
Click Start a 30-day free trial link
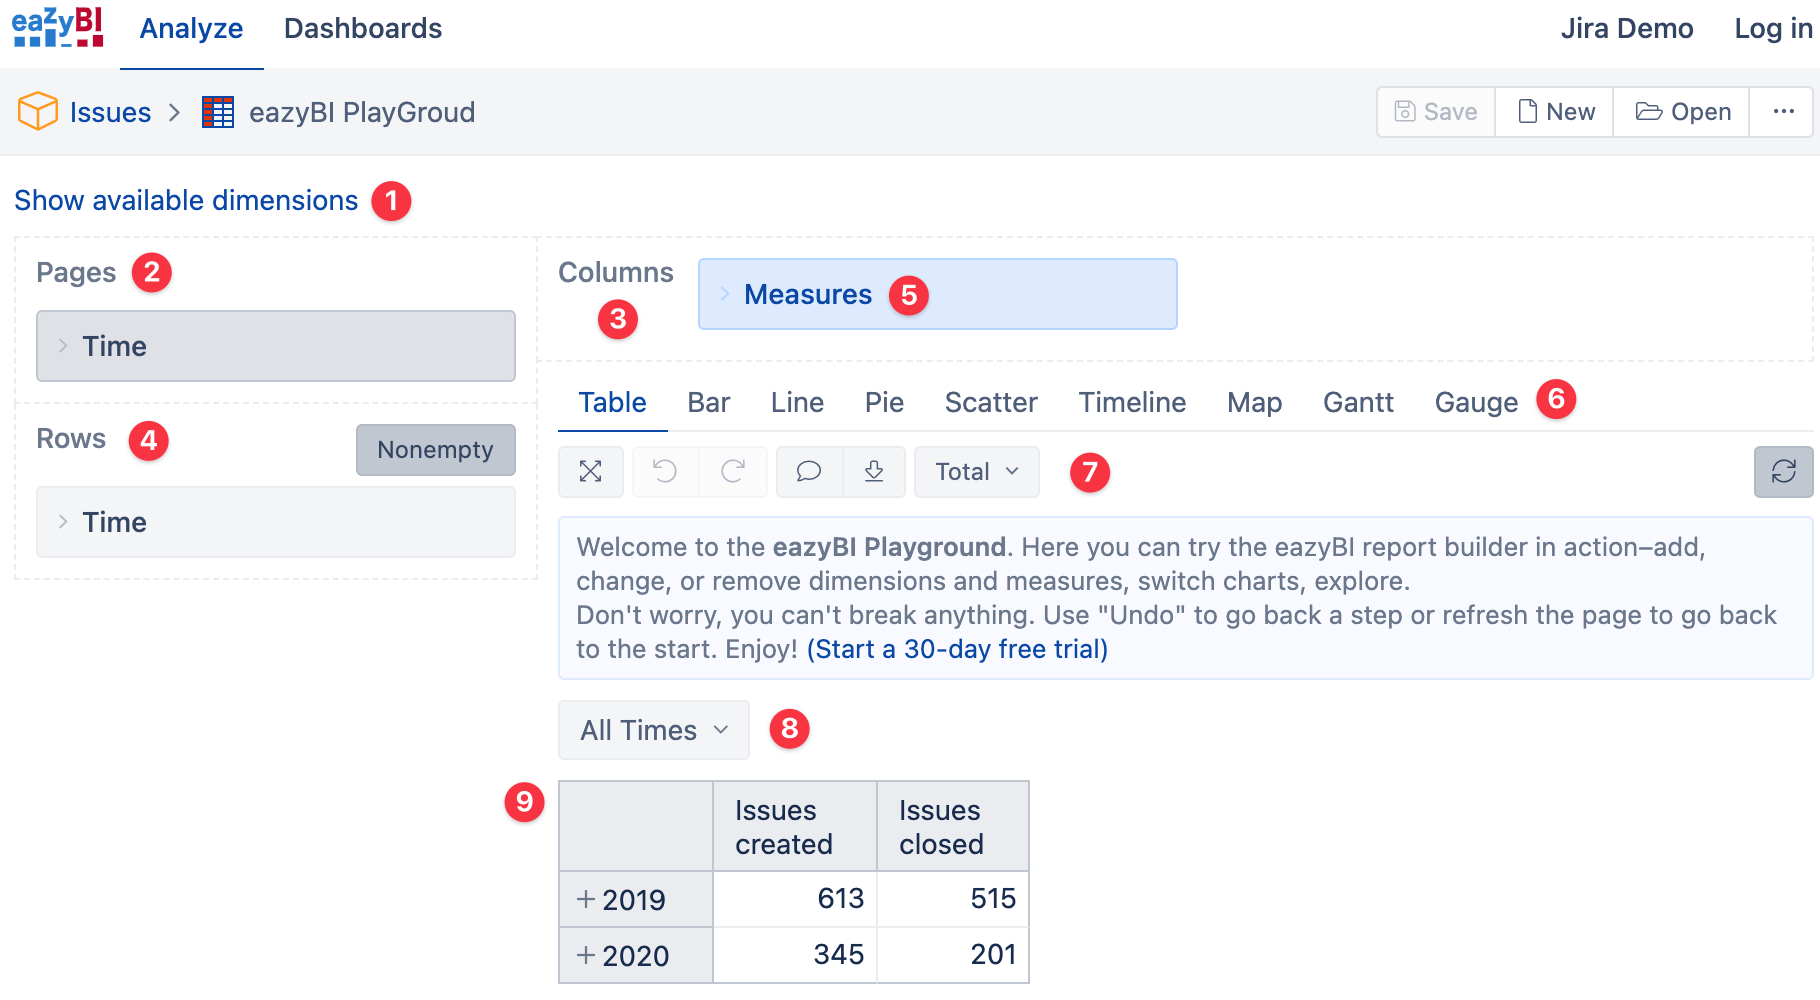[957, 650]
